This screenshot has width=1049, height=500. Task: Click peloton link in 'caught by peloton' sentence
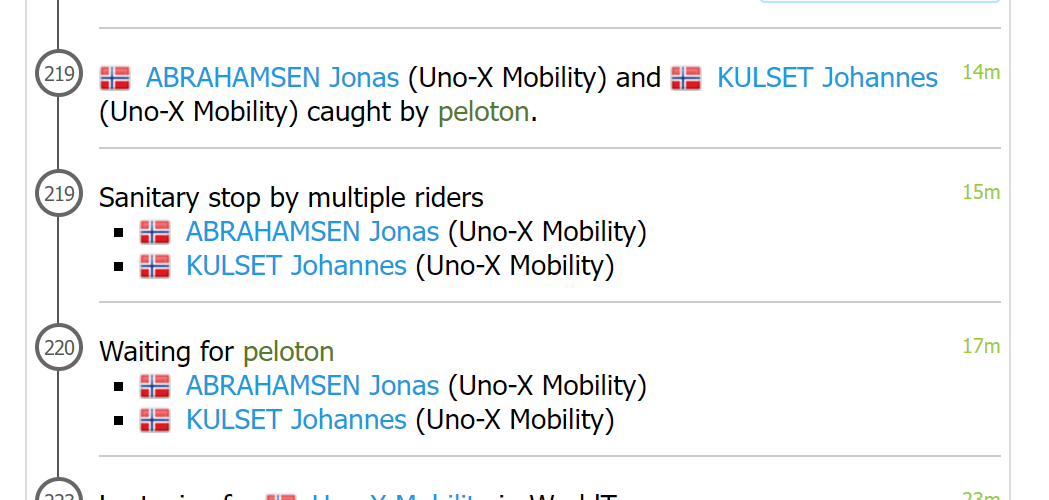point(483,112)
